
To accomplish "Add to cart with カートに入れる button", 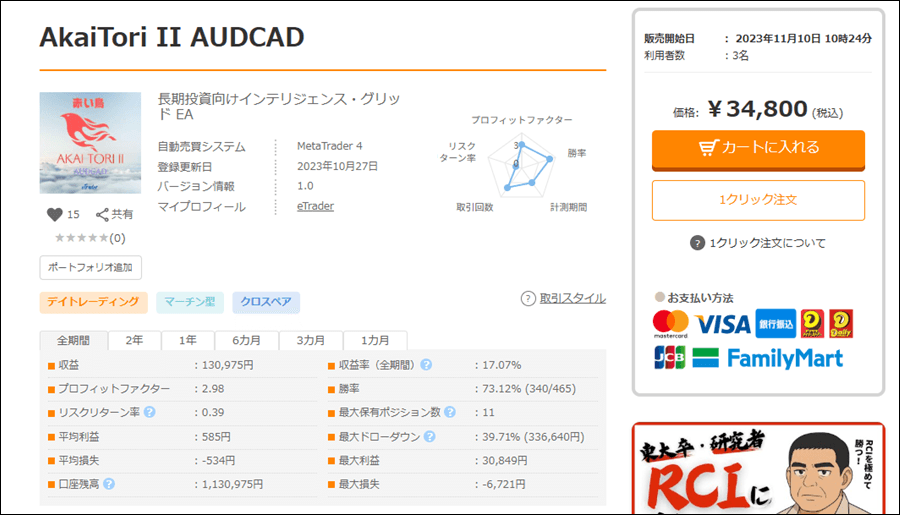I will coord(758,148).
